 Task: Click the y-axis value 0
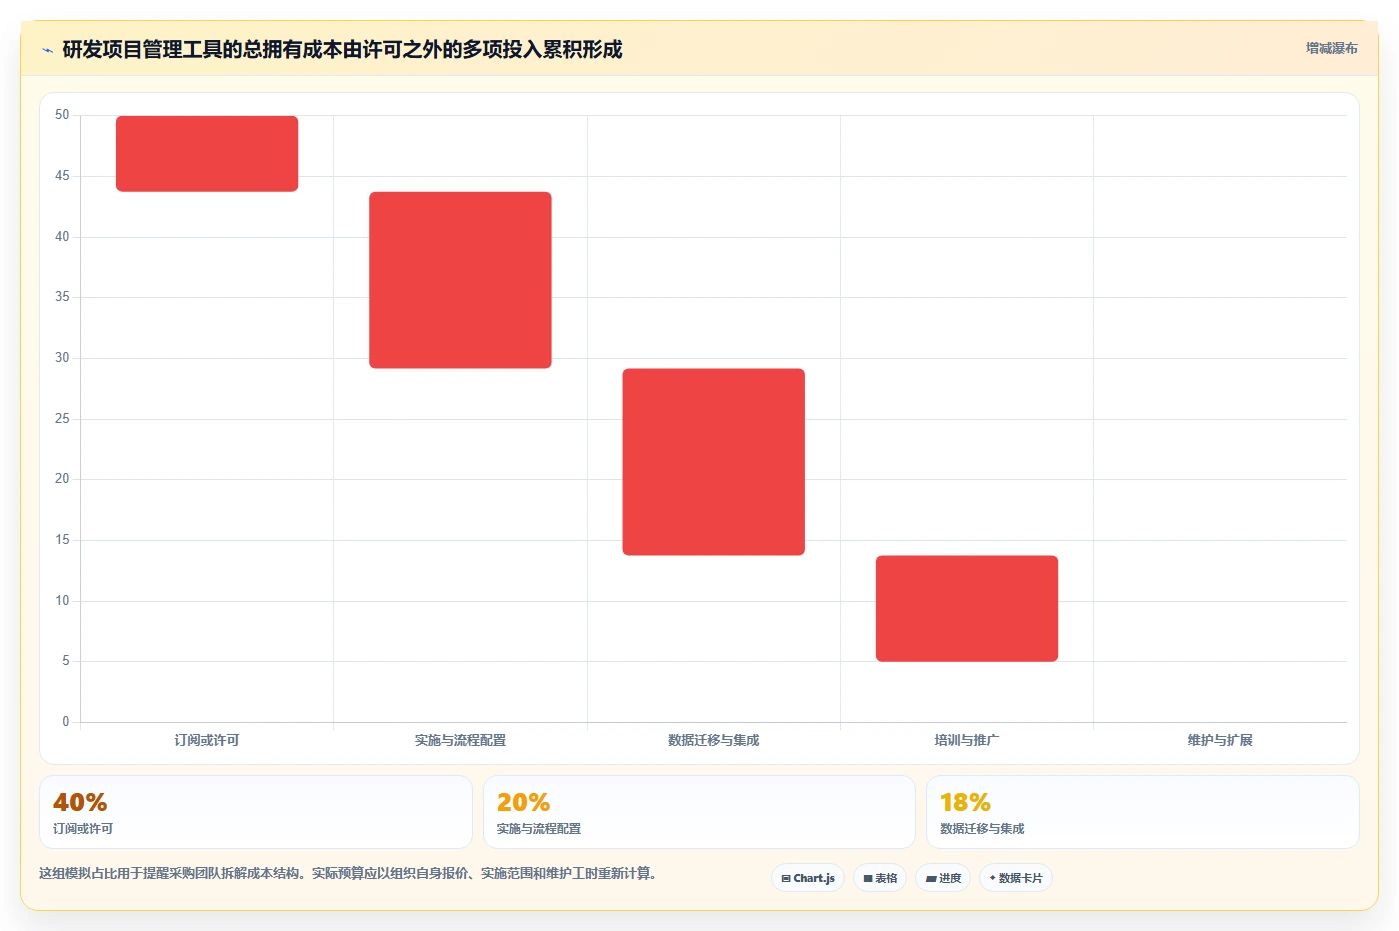[66, 721]
